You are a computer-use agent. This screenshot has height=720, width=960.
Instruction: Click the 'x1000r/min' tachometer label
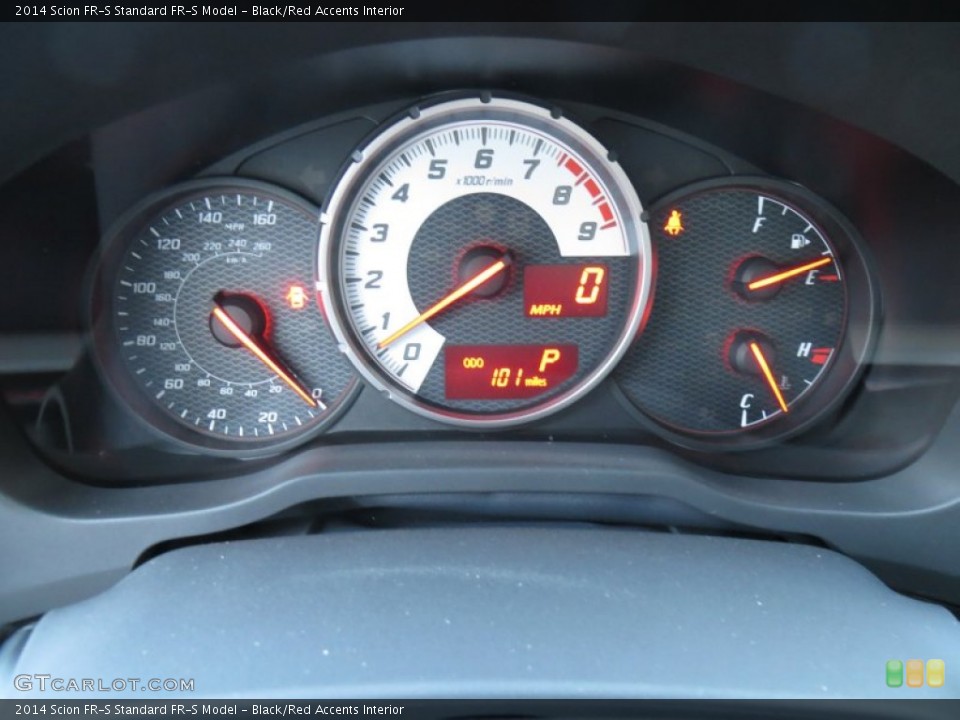484,181
